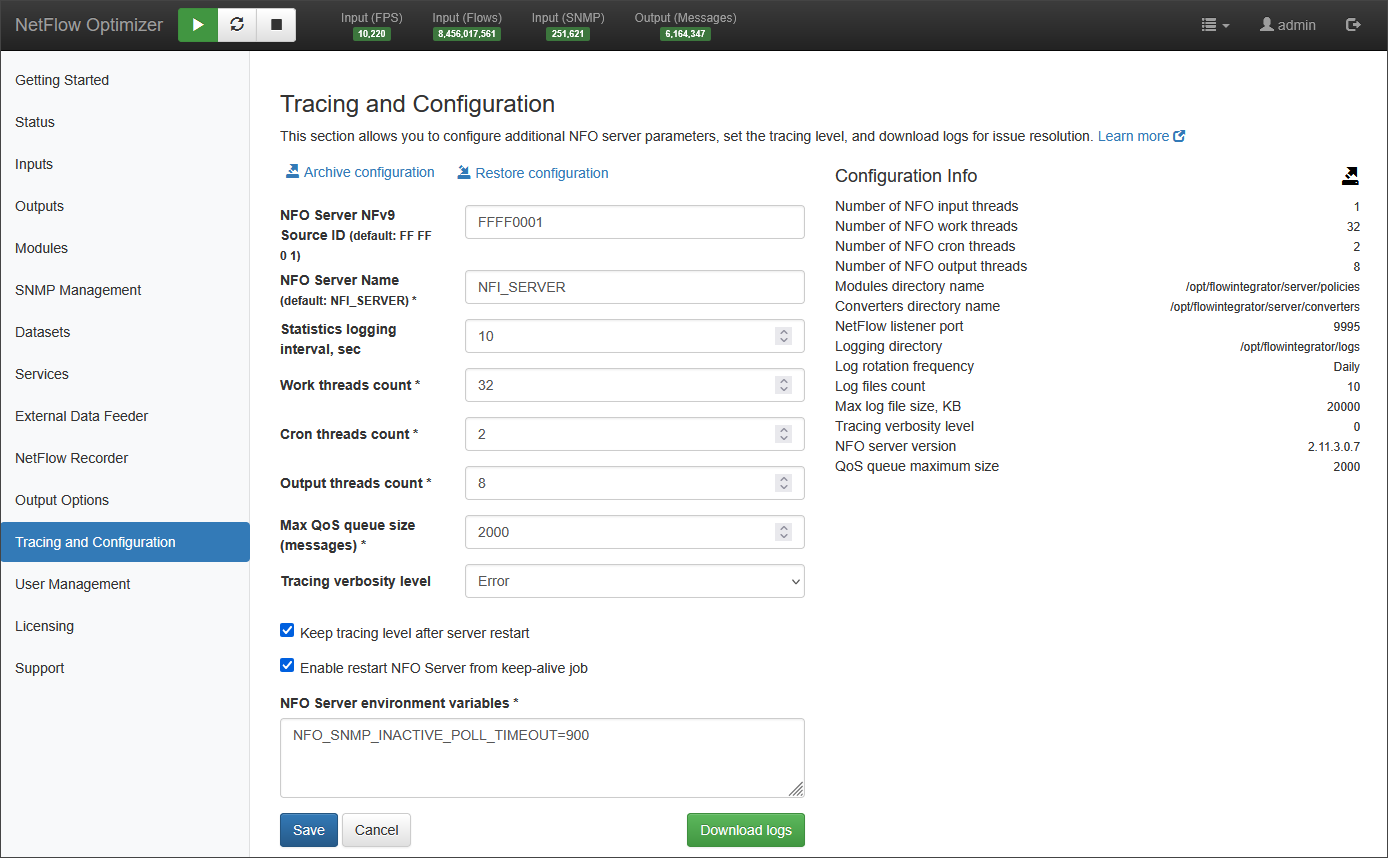Open Getting Started in the sidebar
The image size is (1388, 858).
point(125,80)
